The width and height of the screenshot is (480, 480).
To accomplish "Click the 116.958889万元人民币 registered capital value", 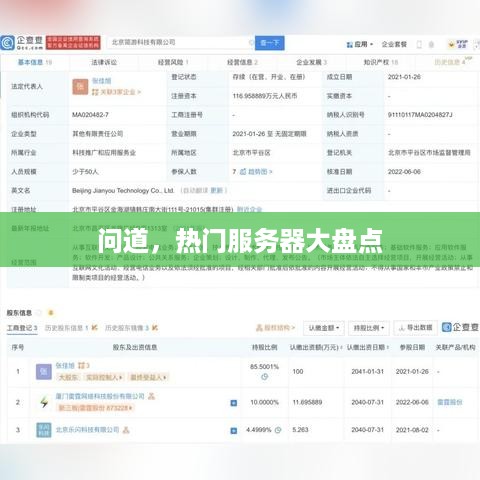I will pyautogui.click(x=265, y=96).
